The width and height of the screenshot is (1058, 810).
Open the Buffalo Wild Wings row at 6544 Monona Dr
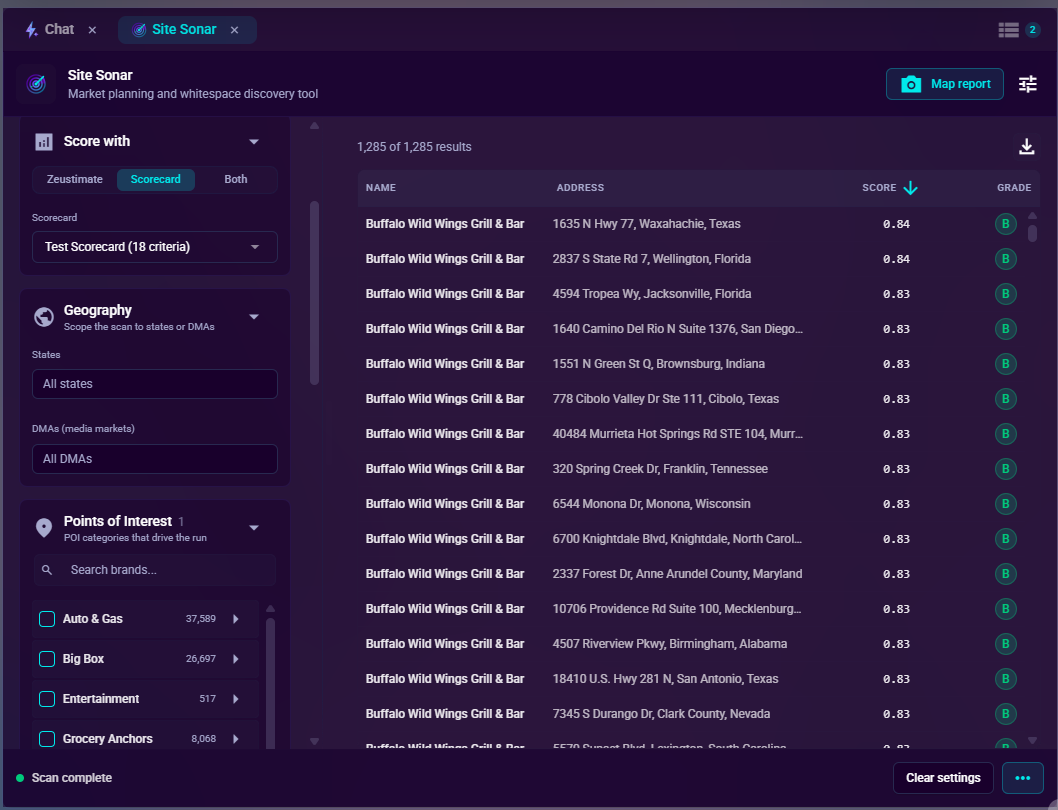[692, 504]
